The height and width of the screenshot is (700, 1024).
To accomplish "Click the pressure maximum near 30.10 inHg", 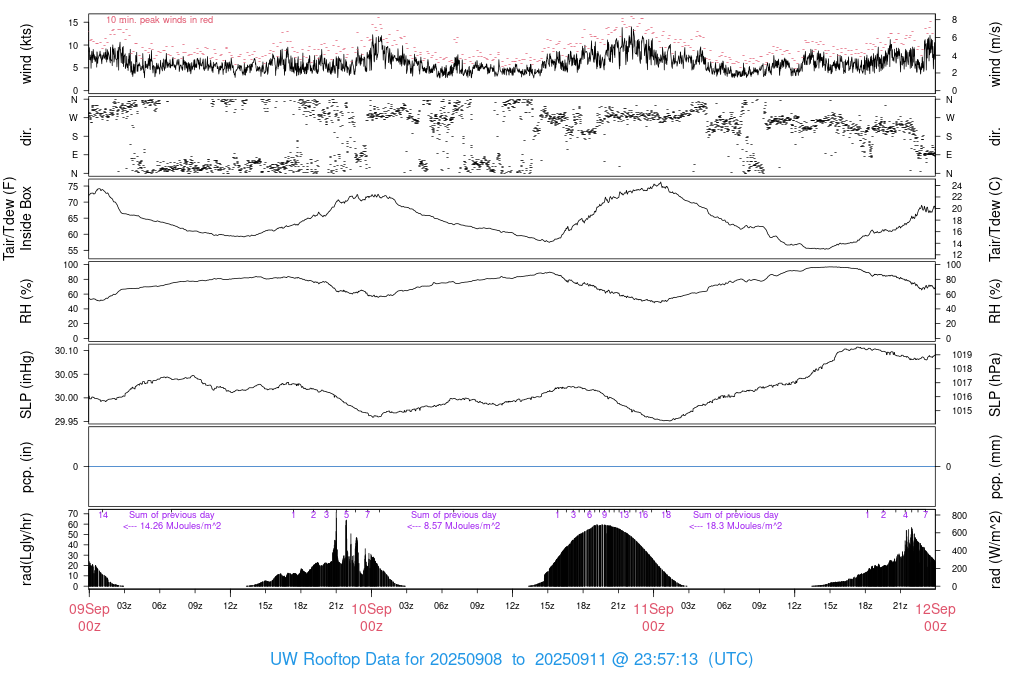I will pyautogui.click(x=859, y=348).
